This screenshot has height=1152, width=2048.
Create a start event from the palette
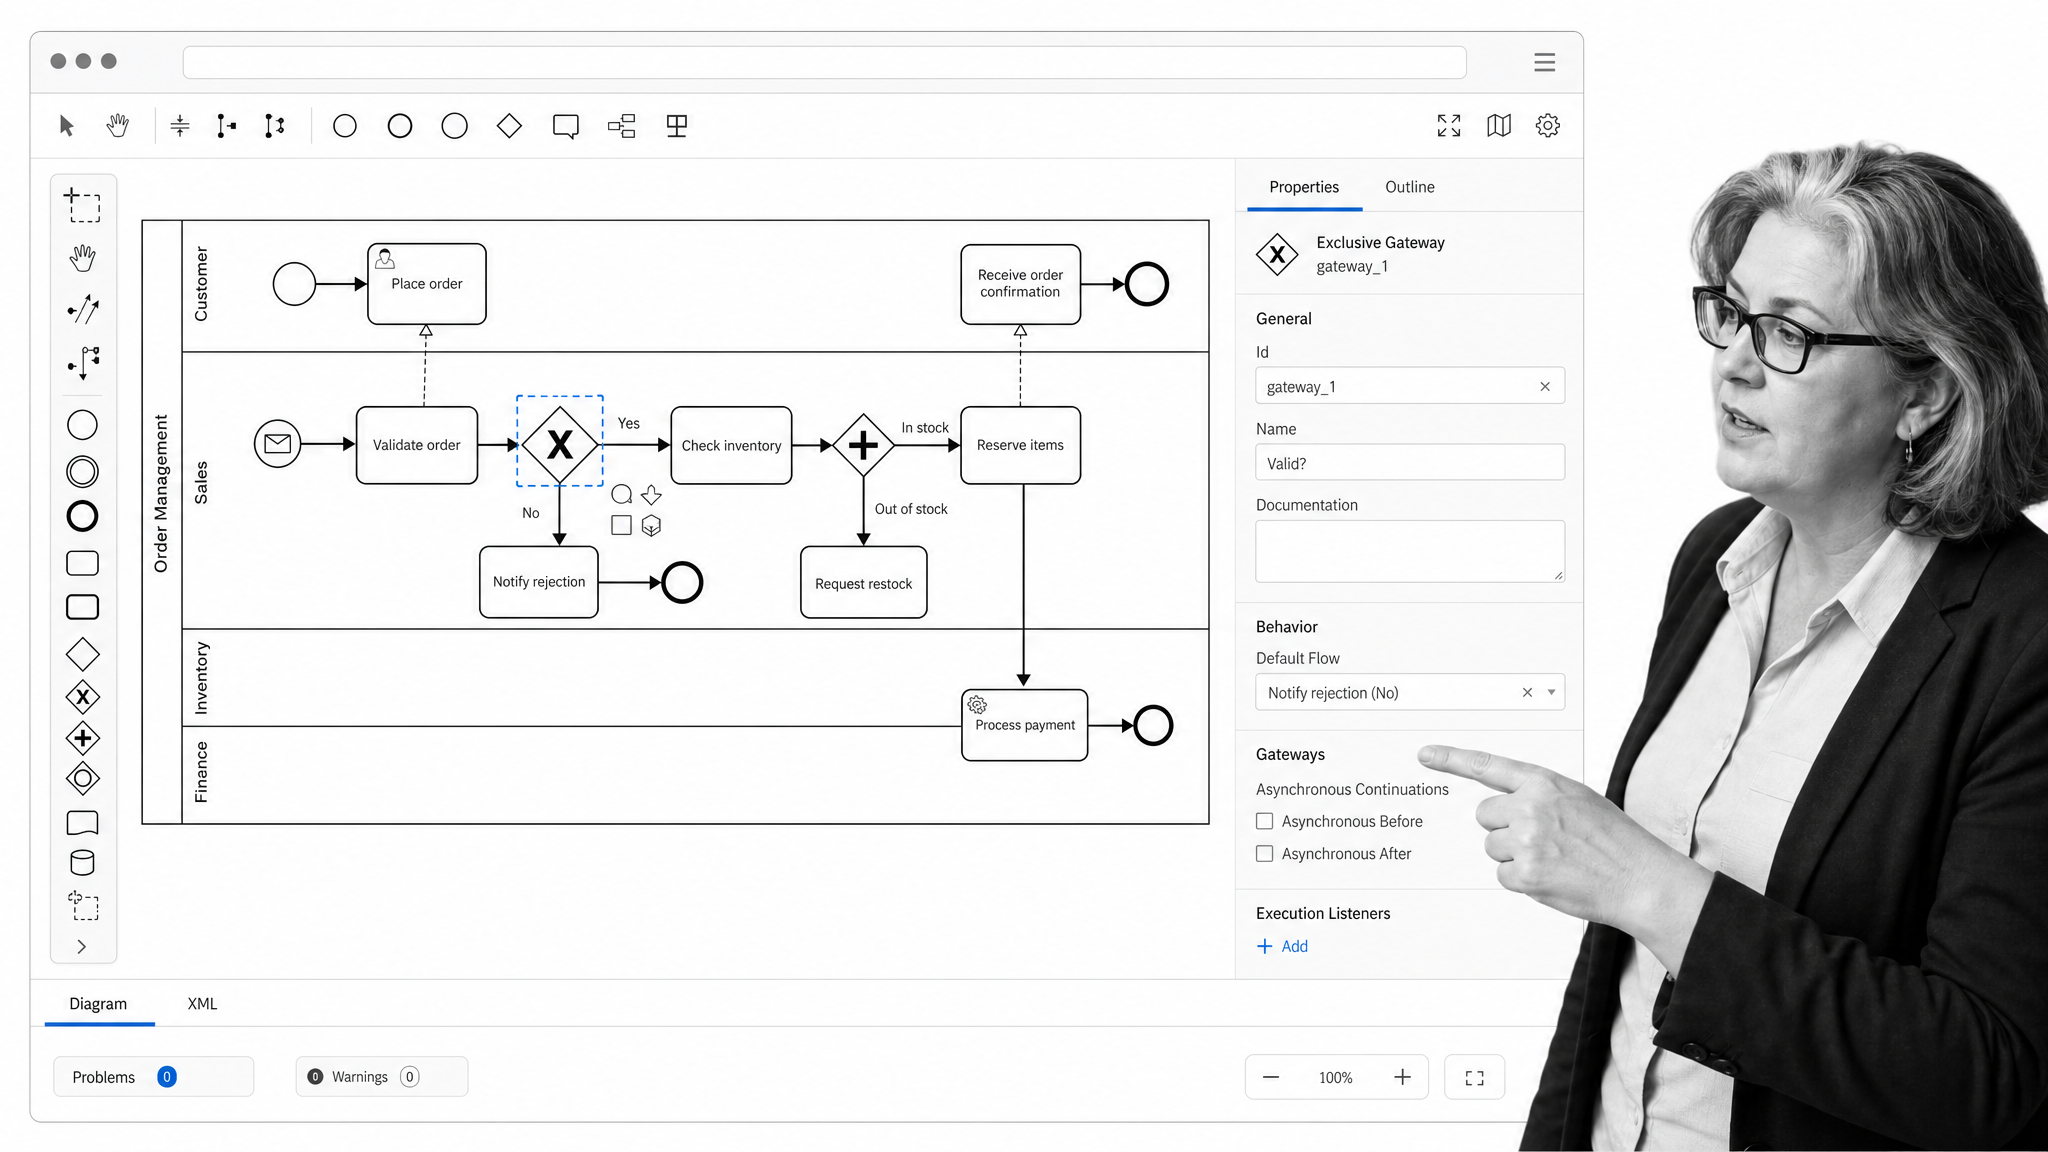(82, 425)
